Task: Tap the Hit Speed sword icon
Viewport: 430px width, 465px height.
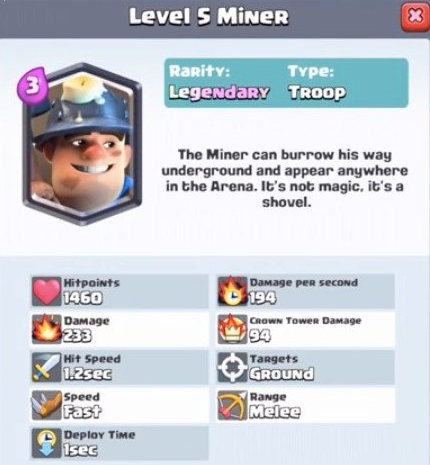Action: (x=47, y=368)
